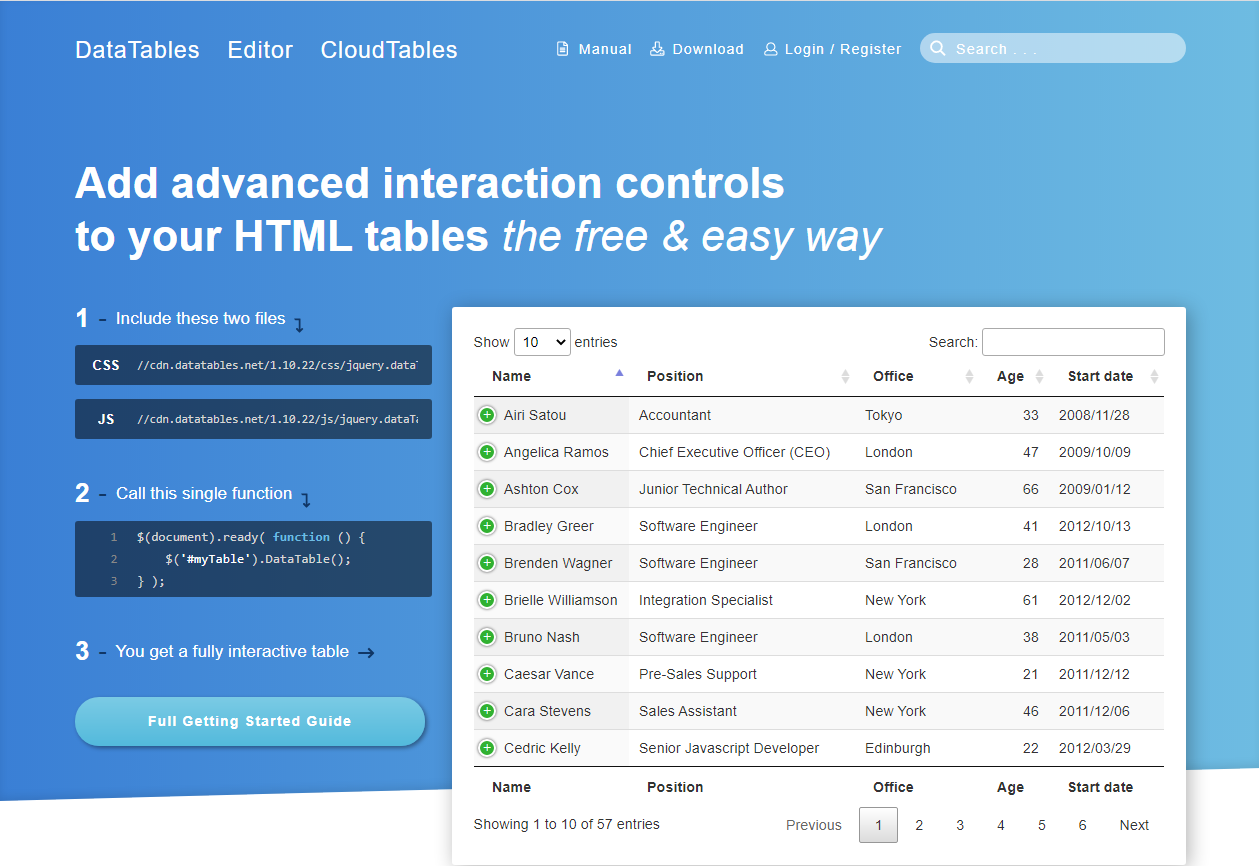Expand row details for Cedric Kelly
This screenshot has height=866, width=1259.
coord(487,748)
